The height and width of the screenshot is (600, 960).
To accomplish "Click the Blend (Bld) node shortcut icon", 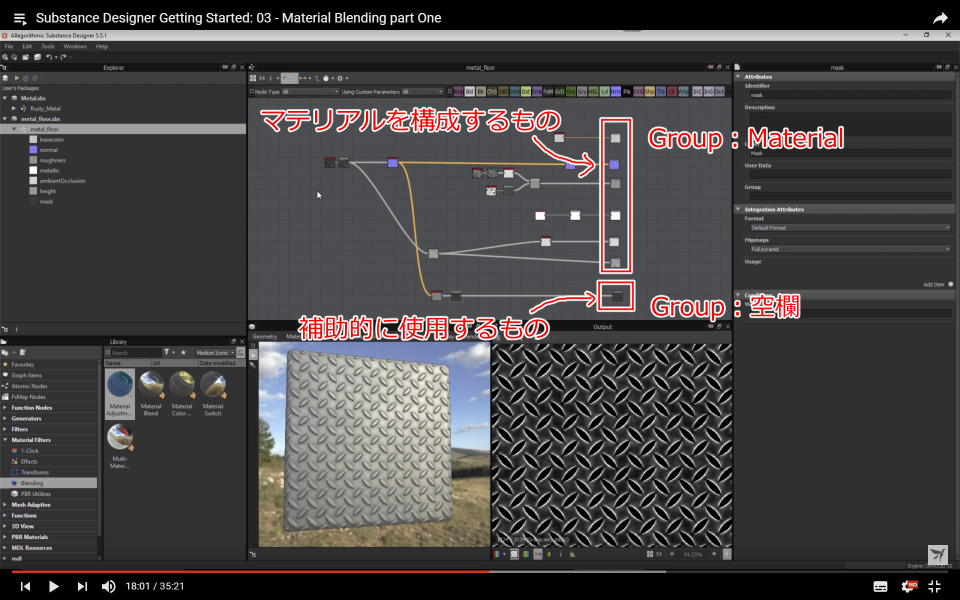I will [x=470, y=92].
